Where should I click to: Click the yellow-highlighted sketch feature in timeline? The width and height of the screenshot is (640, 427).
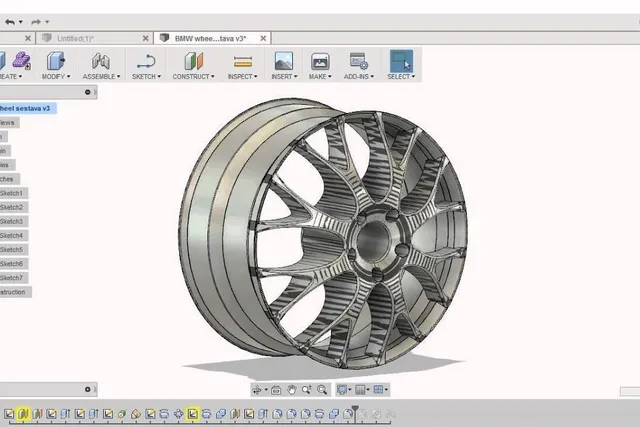point(193,414)
